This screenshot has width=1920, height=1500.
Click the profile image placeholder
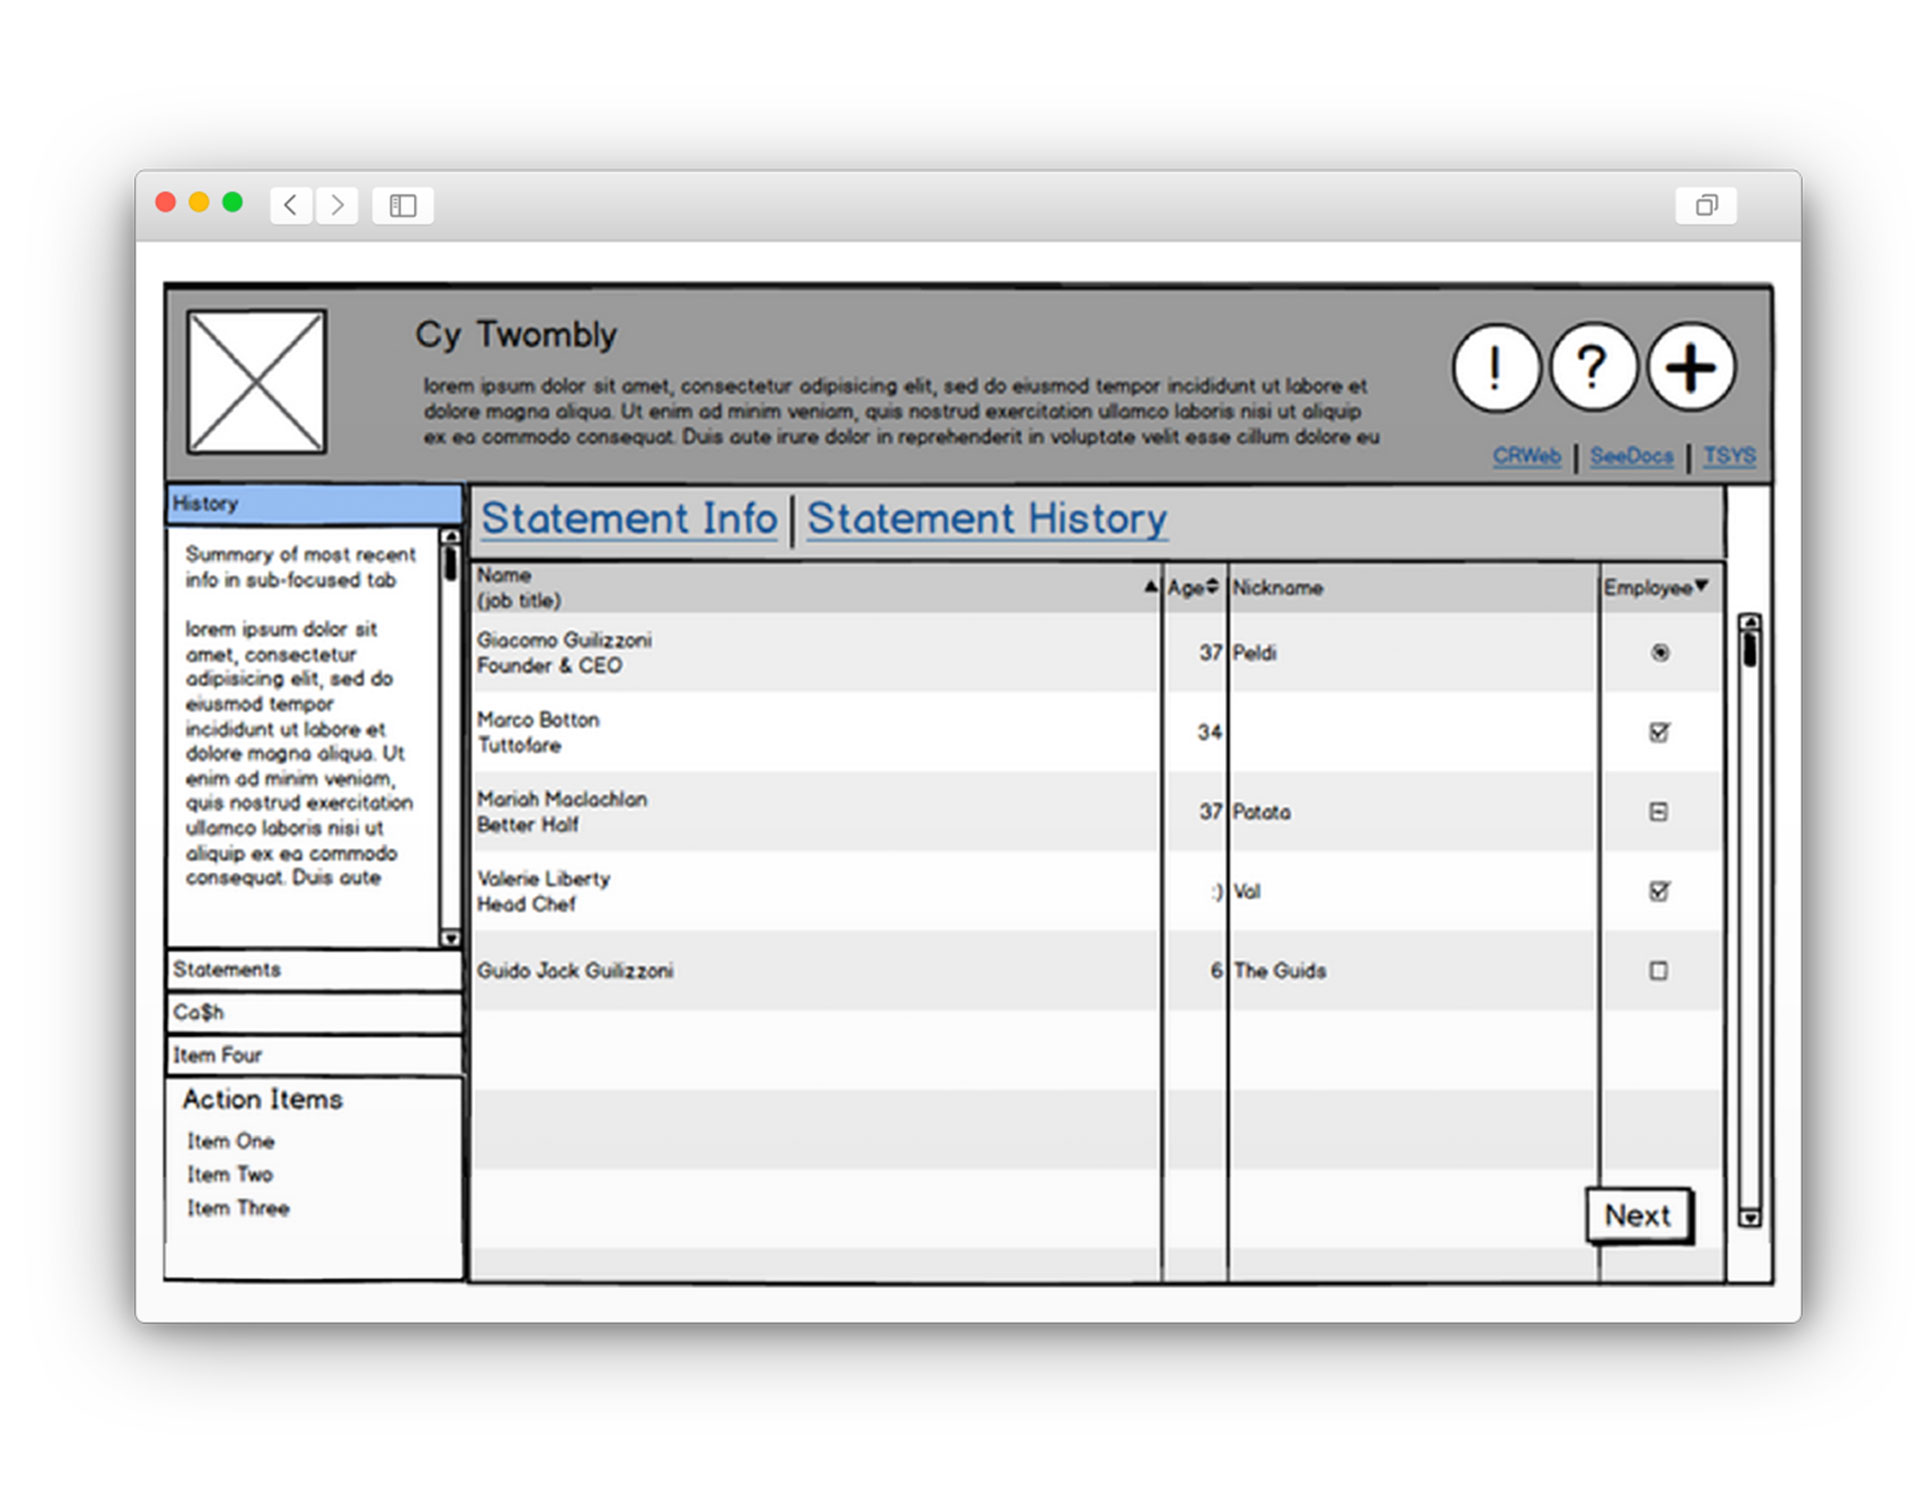(257, 381)
